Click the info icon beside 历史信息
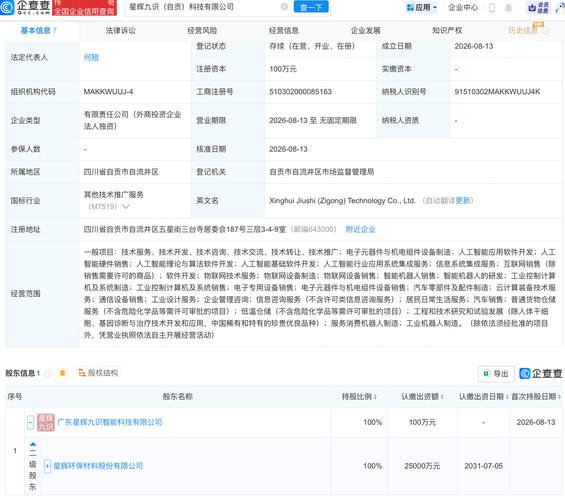565x500 pixels. [x=546, y=31]
